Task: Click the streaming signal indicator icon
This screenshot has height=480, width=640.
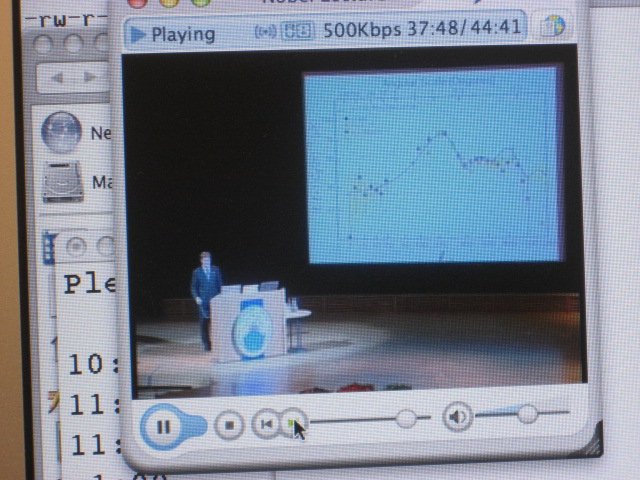Action: (x=266, y=32)
